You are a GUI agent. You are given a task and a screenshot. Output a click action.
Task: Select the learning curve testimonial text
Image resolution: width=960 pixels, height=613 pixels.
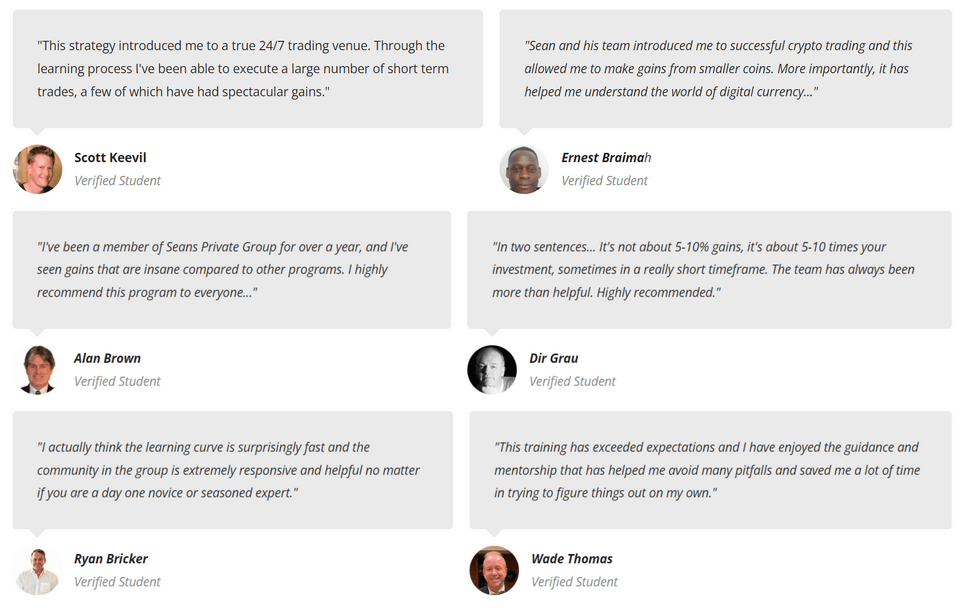pyautogui.click(x=229, y=470)
